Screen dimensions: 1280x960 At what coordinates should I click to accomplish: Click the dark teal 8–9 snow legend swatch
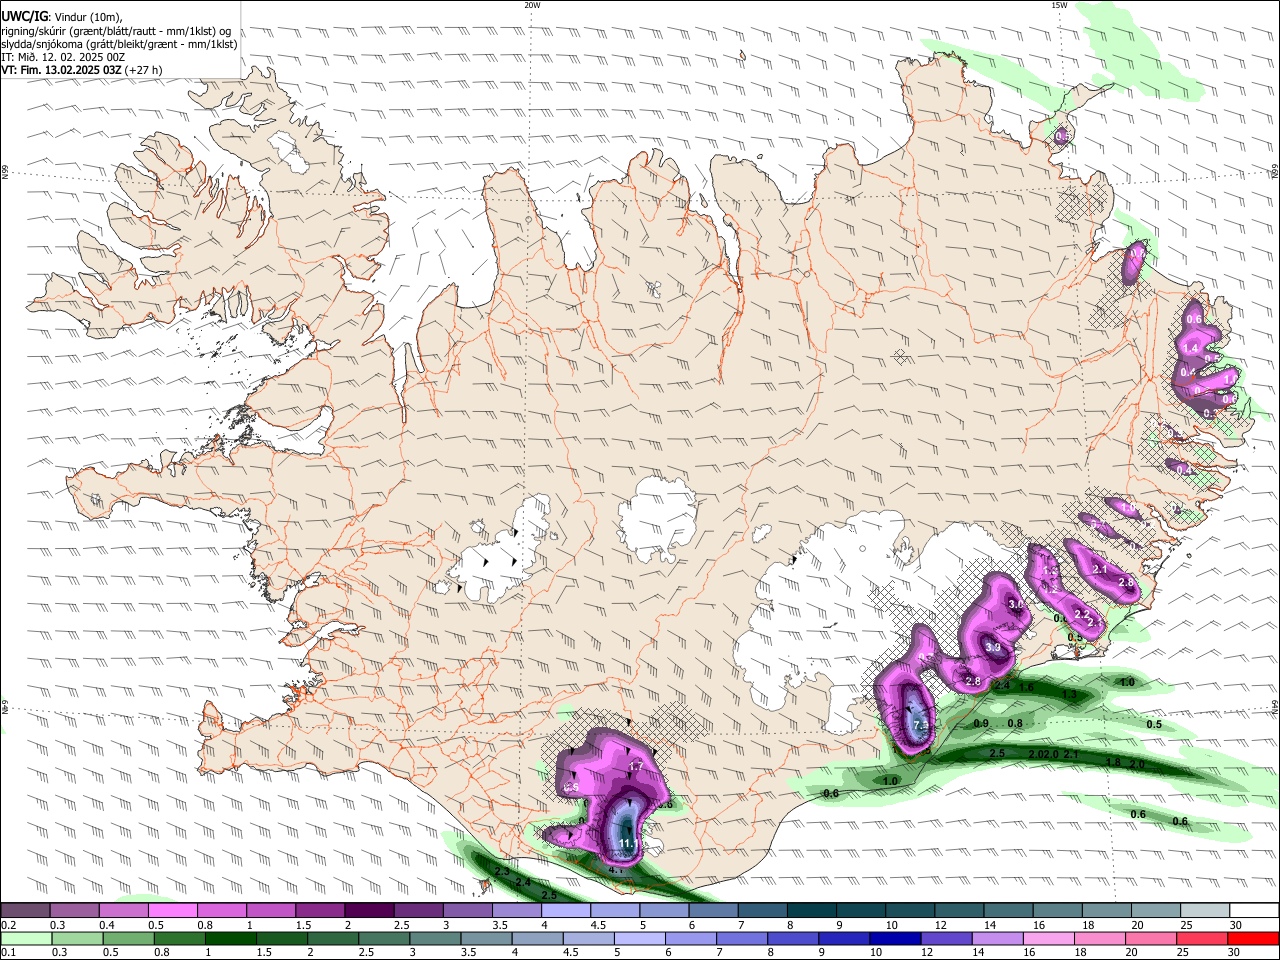pos(811,911)
